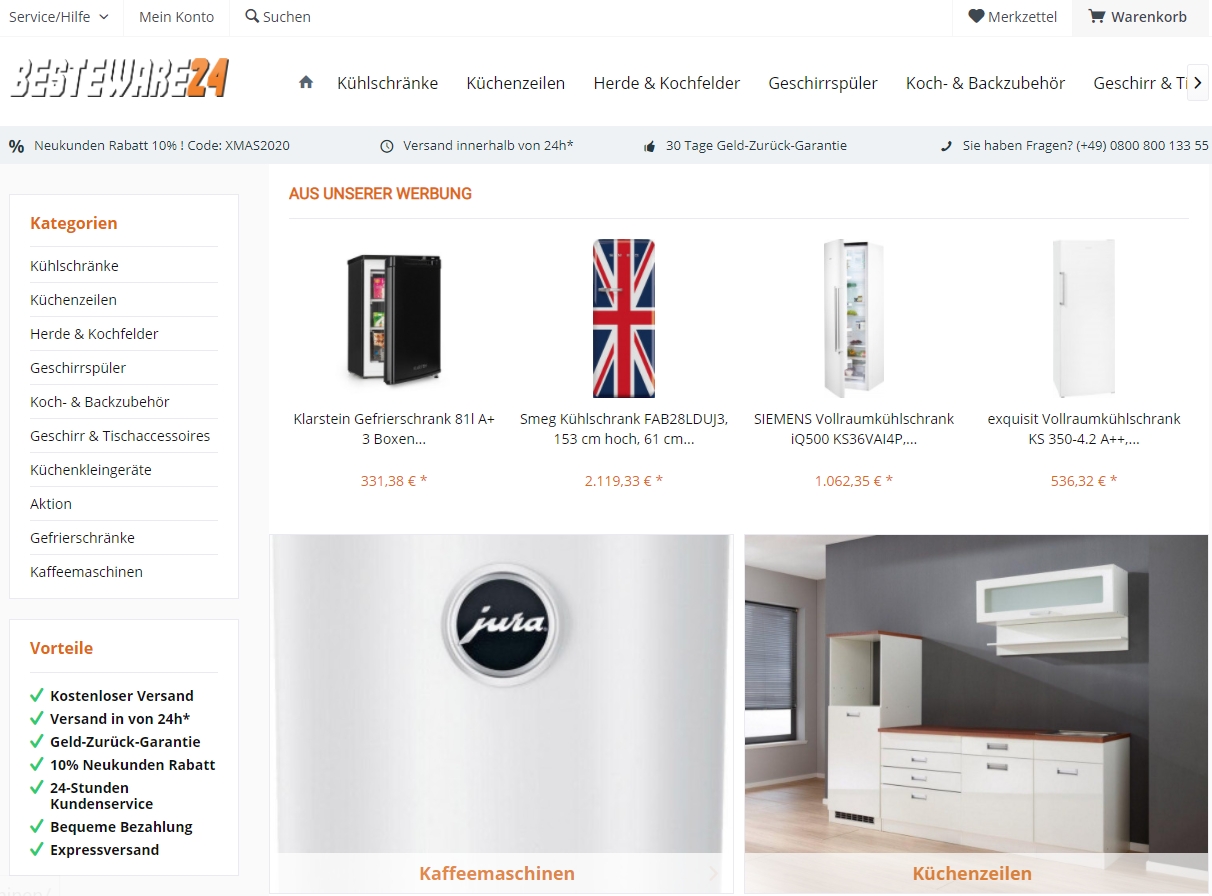Click the home icon in navigation bar
The image size is (1212, 896).
306,82
